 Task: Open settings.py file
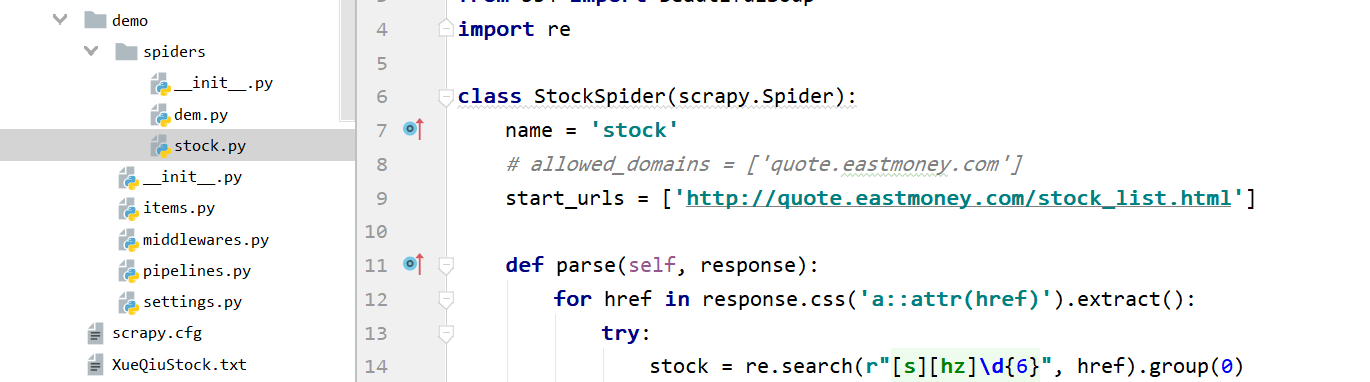[192, 302]
